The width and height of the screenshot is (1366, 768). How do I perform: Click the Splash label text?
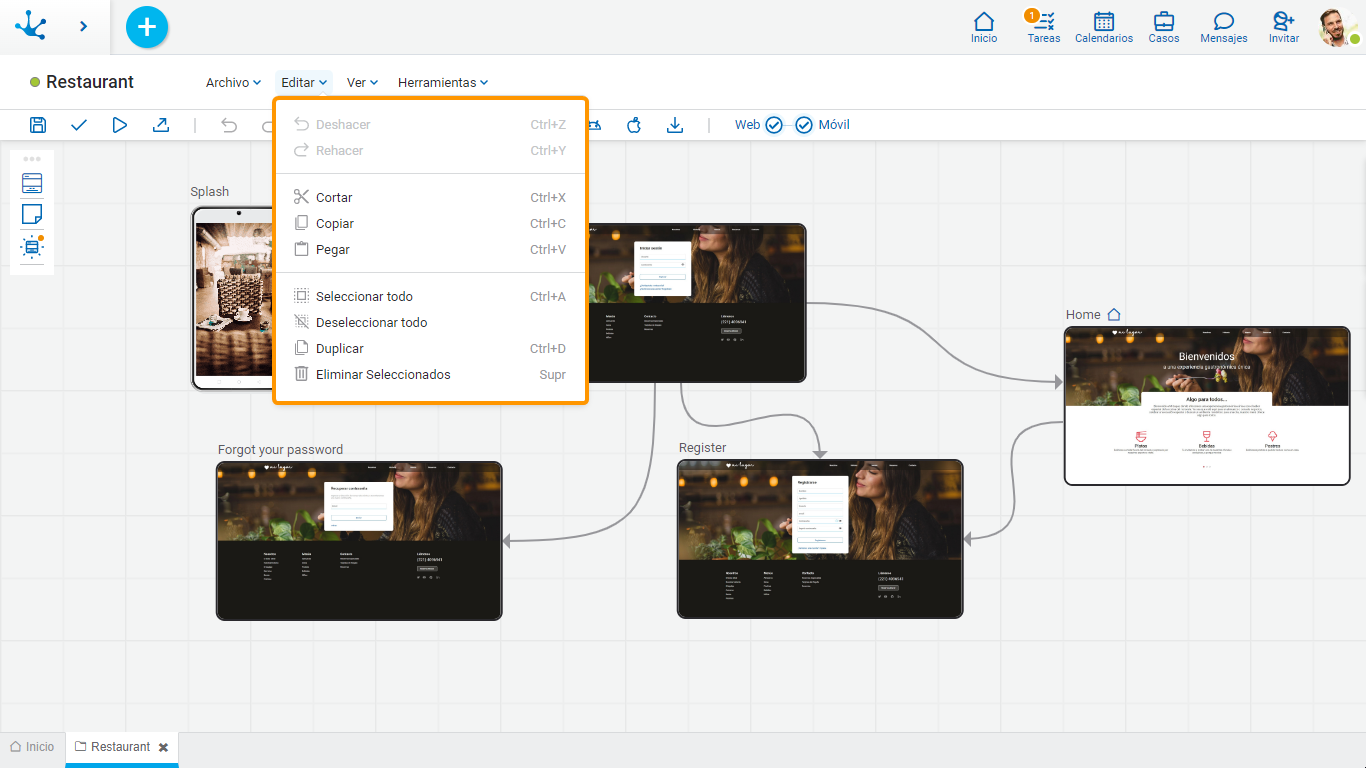(210, 192)
